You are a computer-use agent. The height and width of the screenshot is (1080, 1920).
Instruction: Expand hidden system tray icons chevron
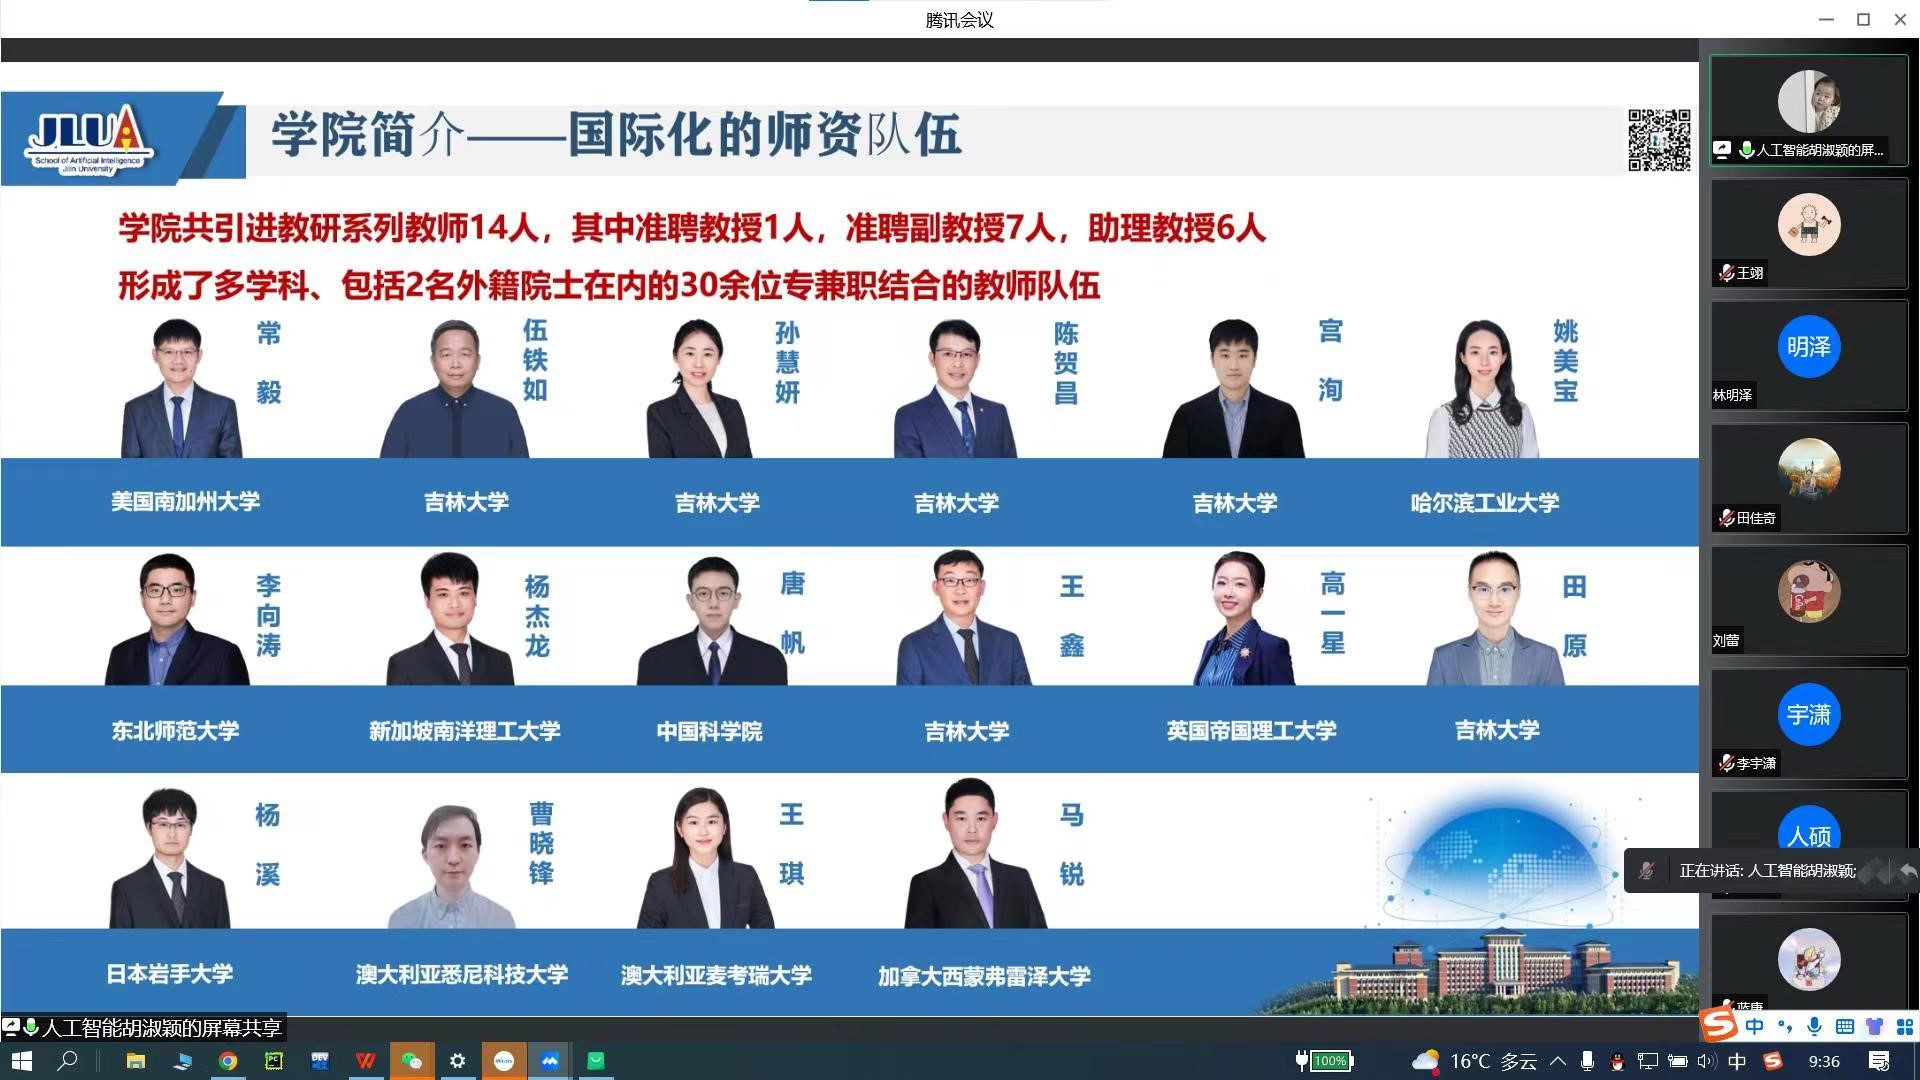(1558, 1061)
